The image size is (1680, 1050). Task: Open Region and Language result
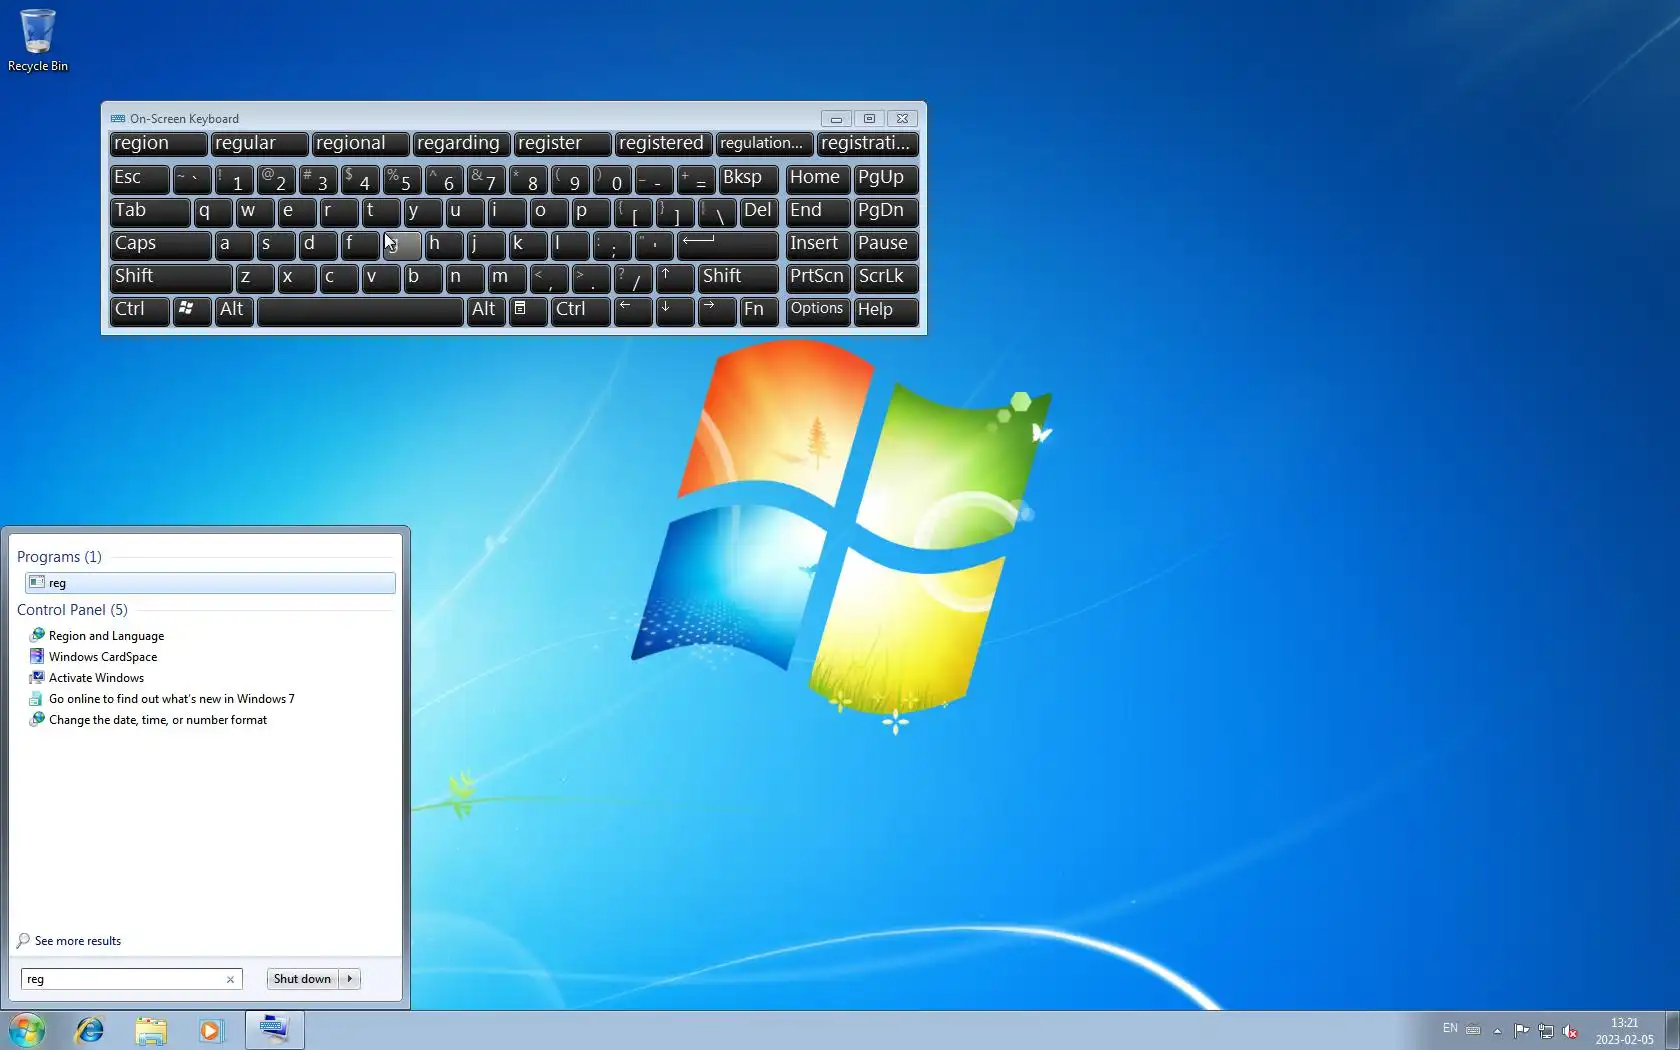point(106,636)
